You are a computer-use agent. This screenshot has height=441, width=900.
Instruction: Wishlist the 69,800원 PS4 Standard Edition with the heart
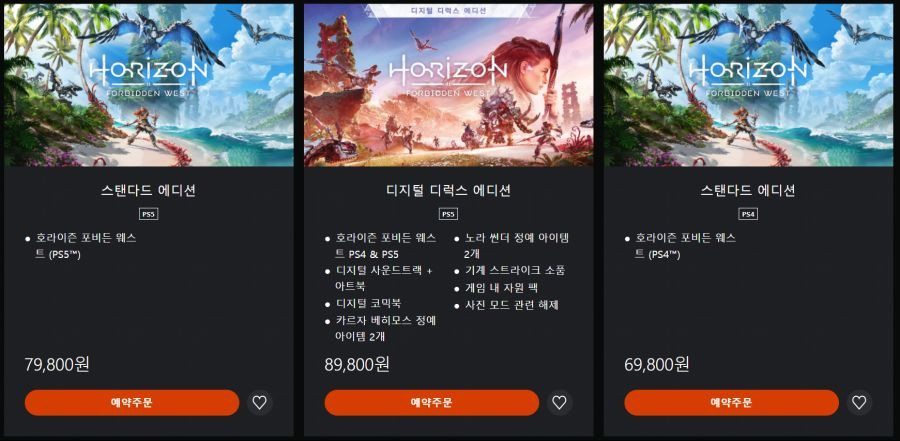859,403
